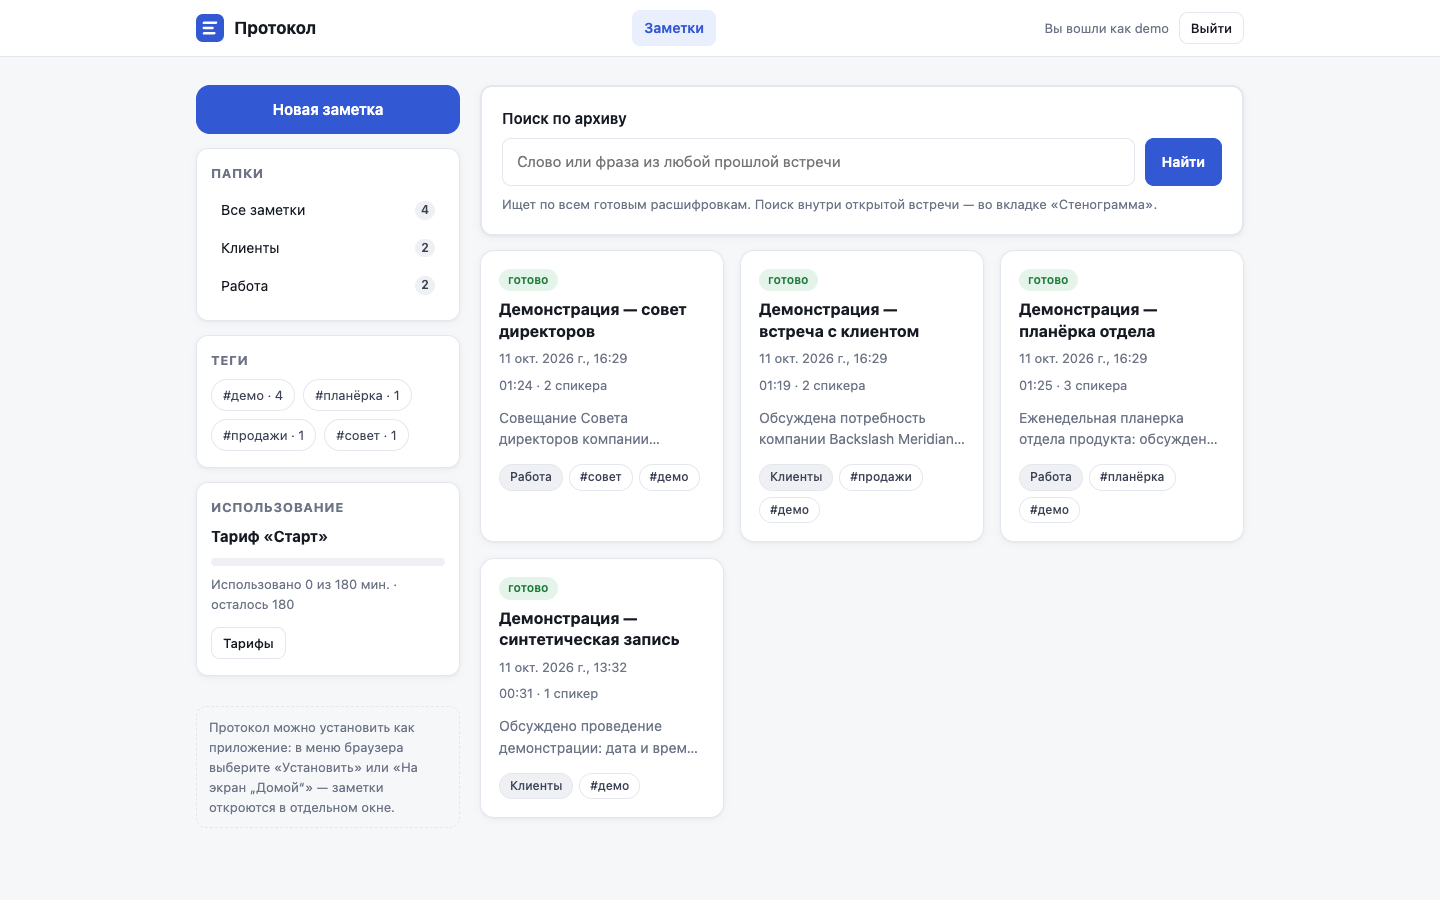Open the Работа folder

328,286
